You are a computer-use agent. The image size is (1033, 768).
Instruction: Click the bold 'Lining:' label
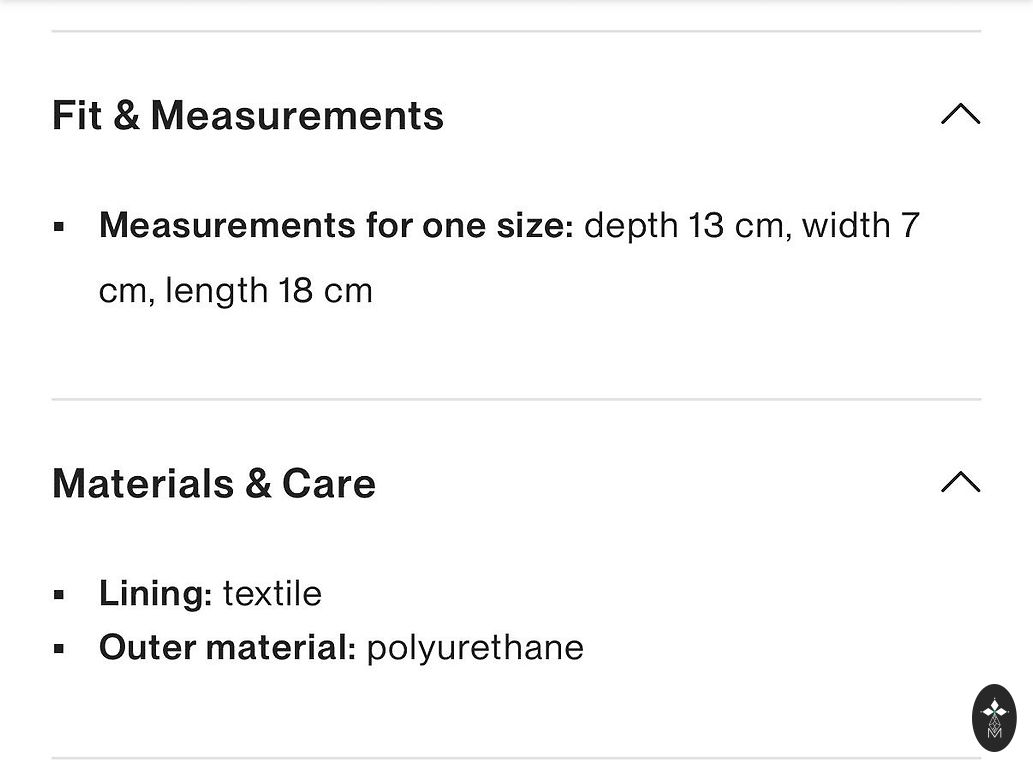(x=155, y=593)
